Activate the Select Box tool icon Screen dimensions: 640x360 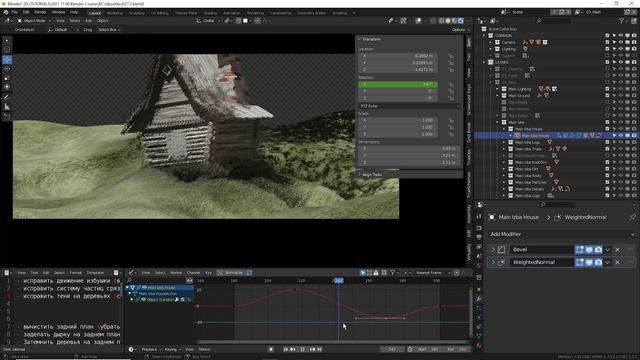7,40
